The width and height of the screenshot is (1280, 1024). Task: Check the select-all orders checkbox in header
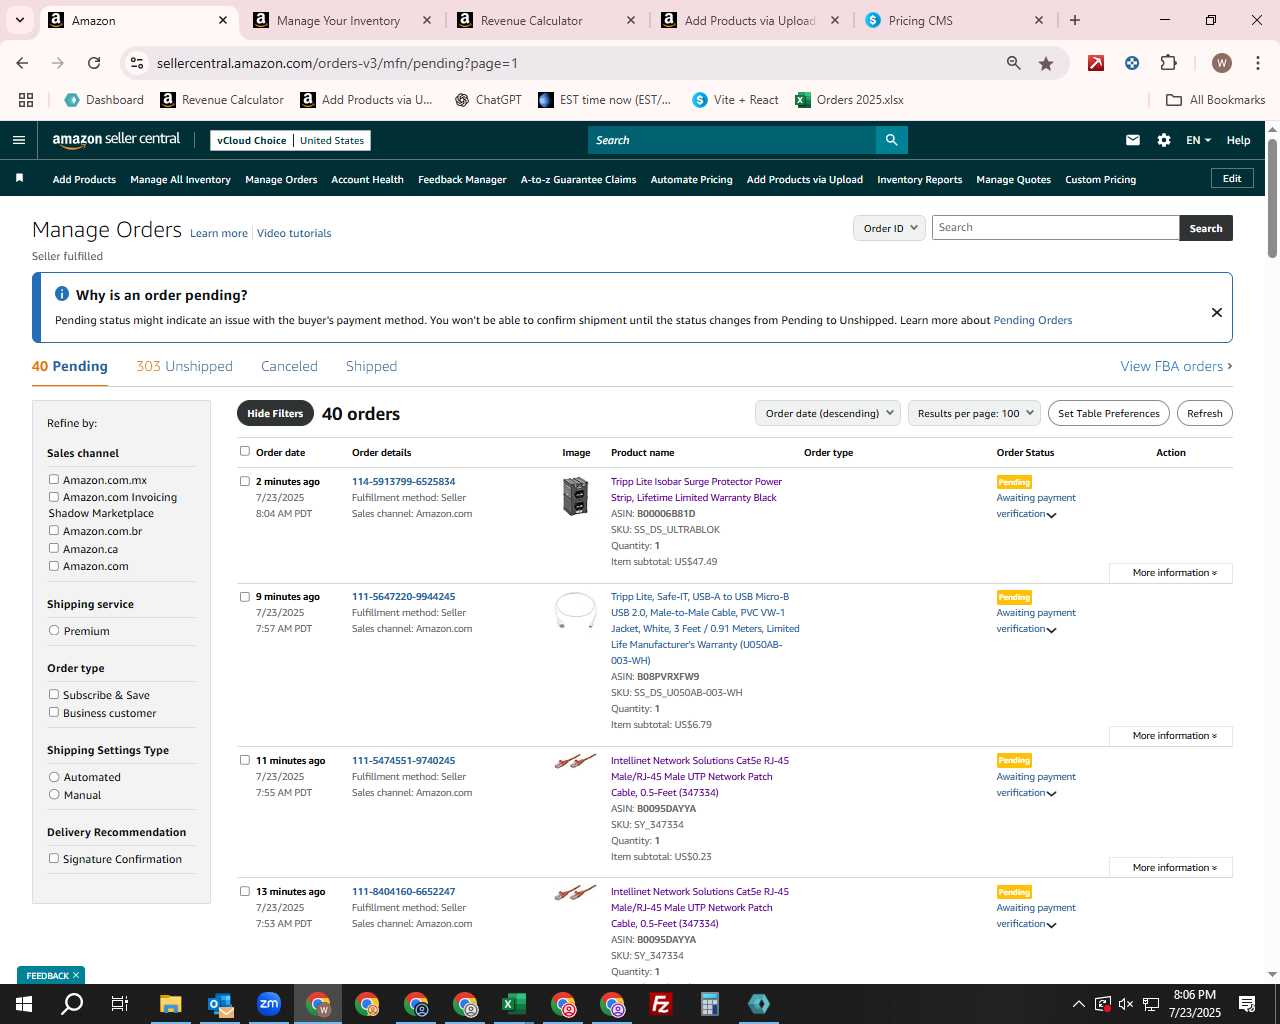click(x=245, y=451)
